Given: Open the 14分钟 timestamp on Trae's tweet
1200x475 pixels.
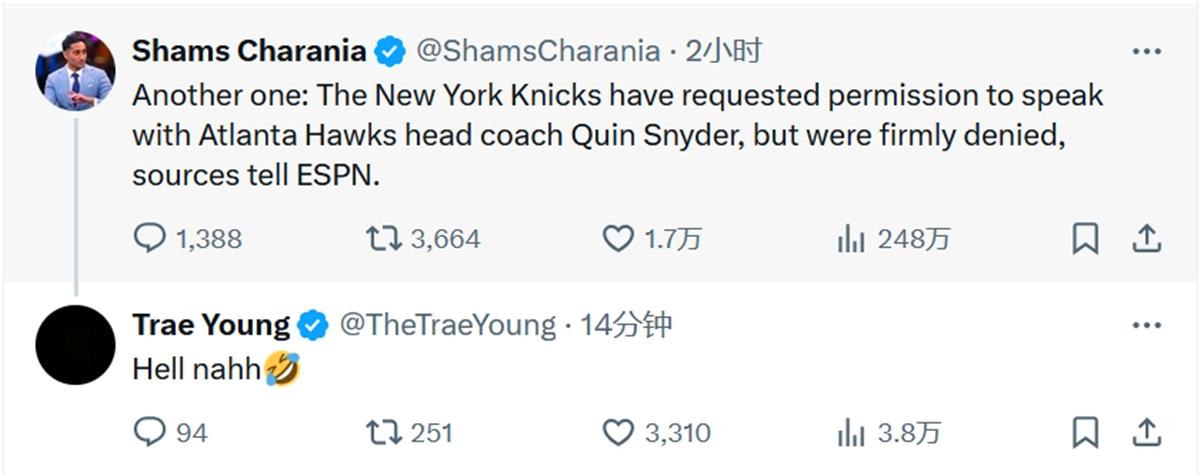Looking at the screenshot, I should point(626,325).
